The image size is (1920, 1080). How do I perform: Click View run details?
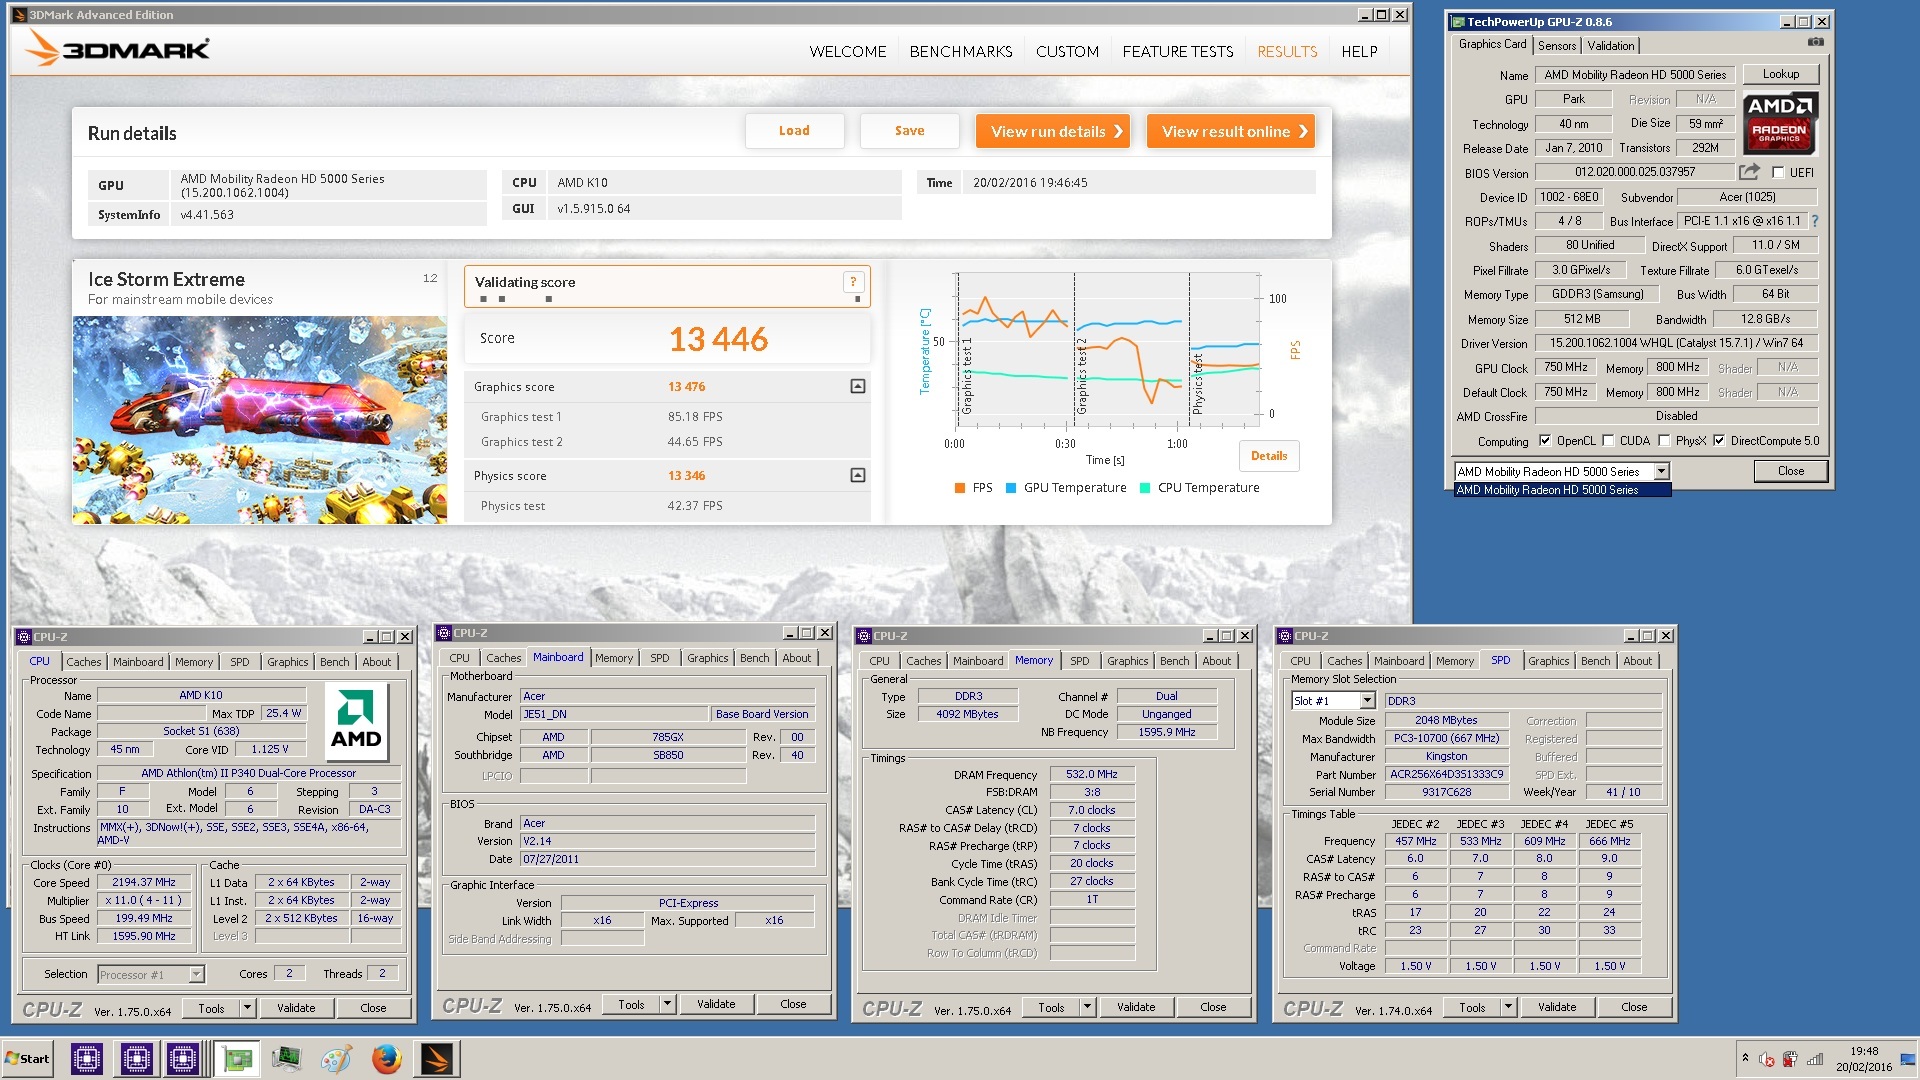1052,131
